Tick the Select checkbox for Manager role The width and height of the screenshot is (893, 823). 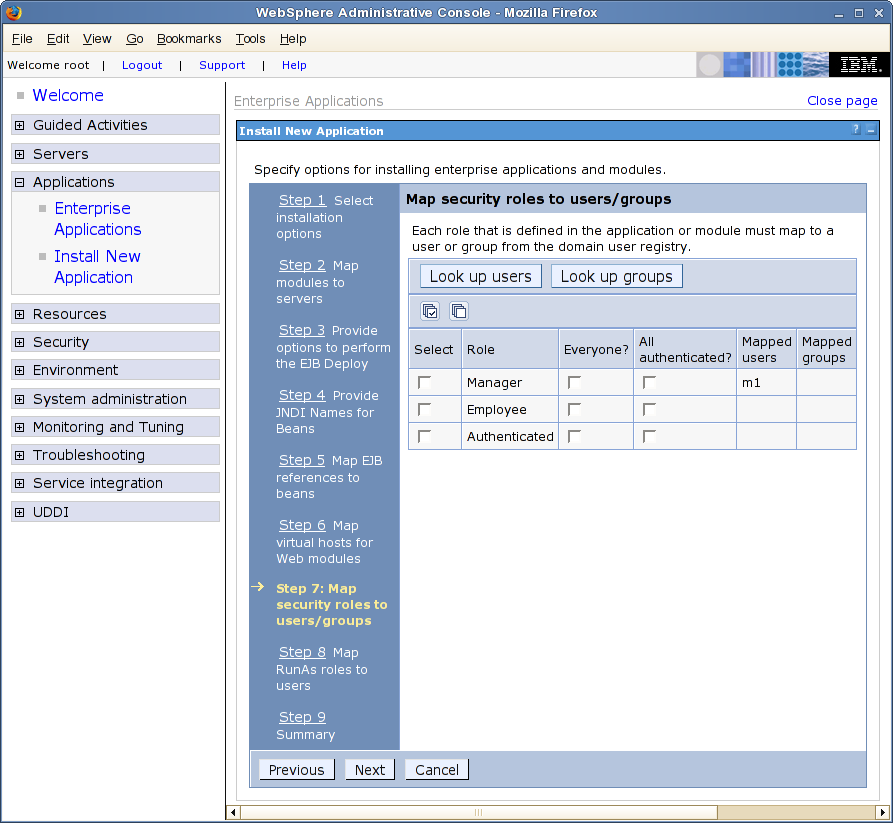pos(425,383)
